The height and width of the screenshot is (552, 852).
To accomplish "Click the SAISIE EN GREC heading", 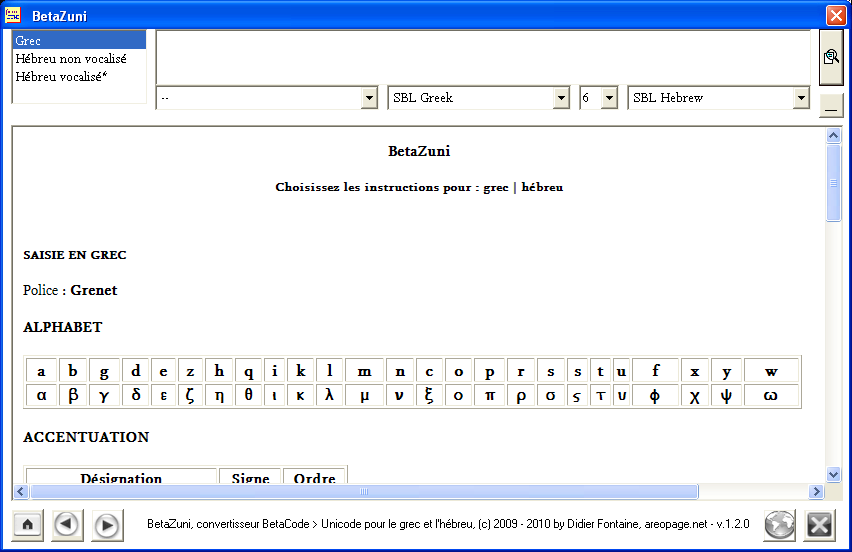I will point(74,255).
